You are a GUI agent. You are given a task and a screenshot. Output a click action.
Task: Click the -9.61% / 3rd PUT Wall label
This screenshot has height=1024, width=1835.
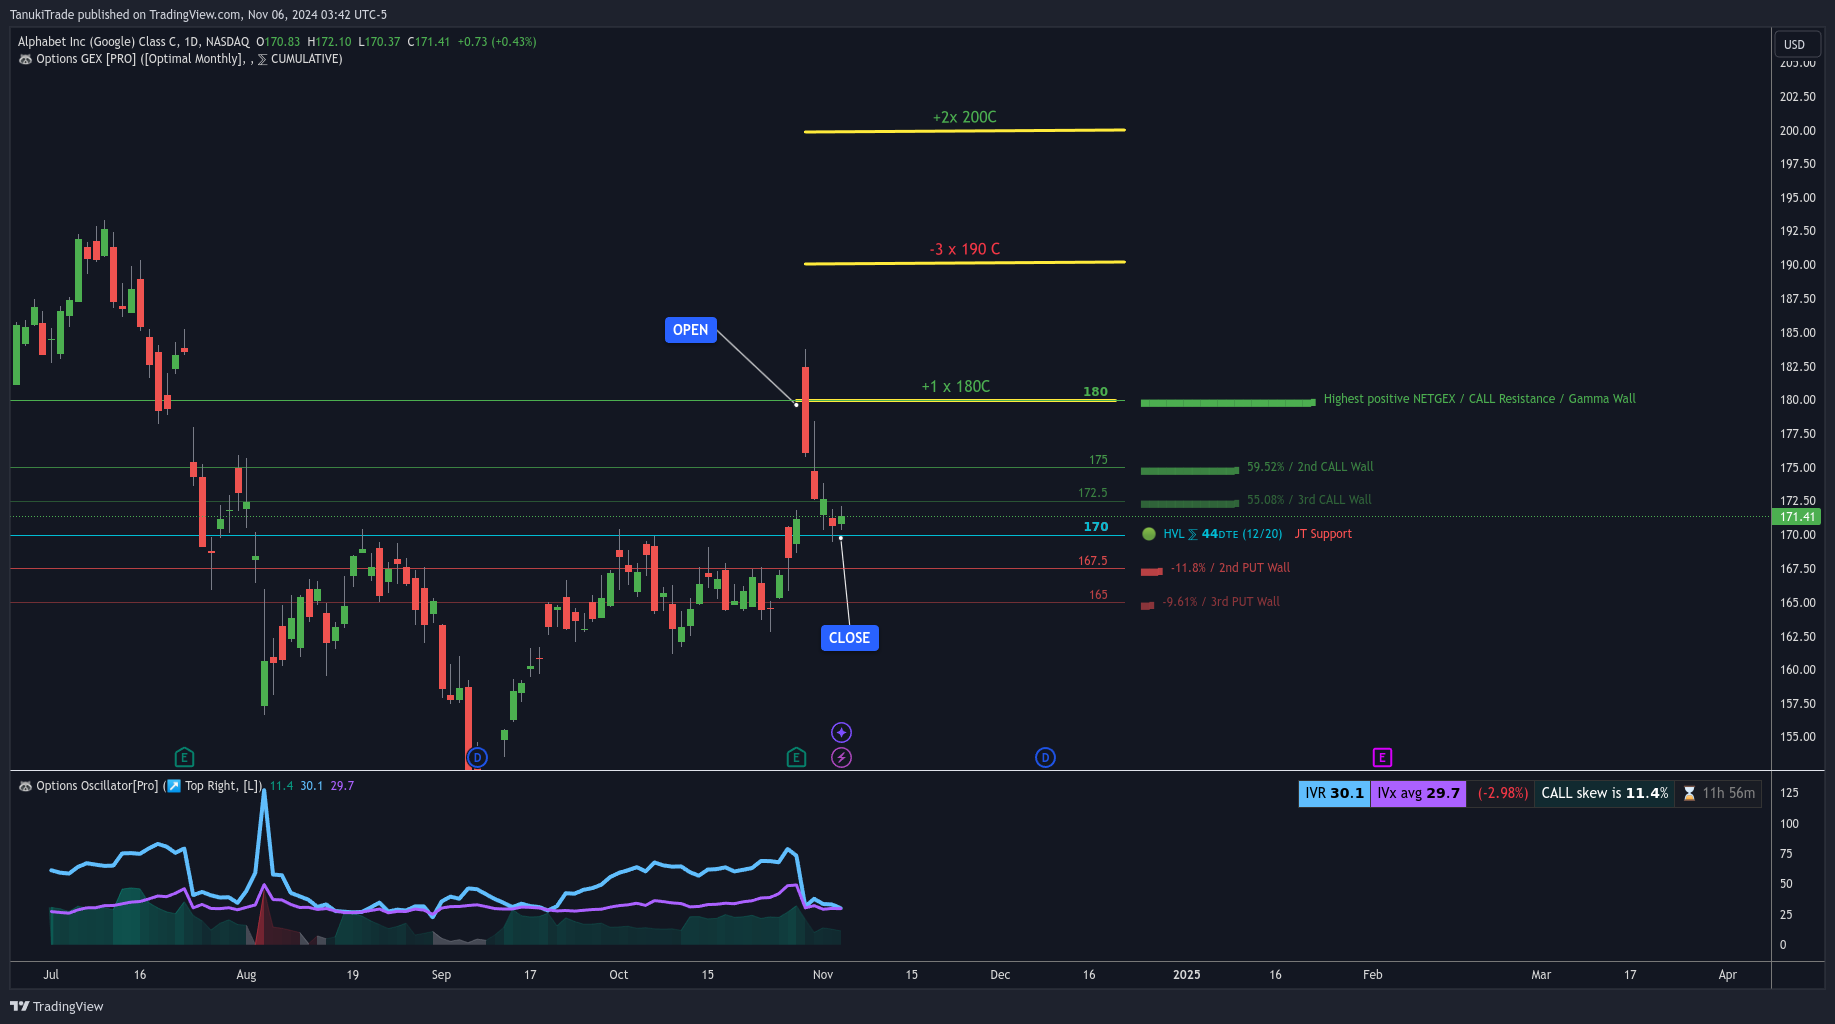[1221, 602]
